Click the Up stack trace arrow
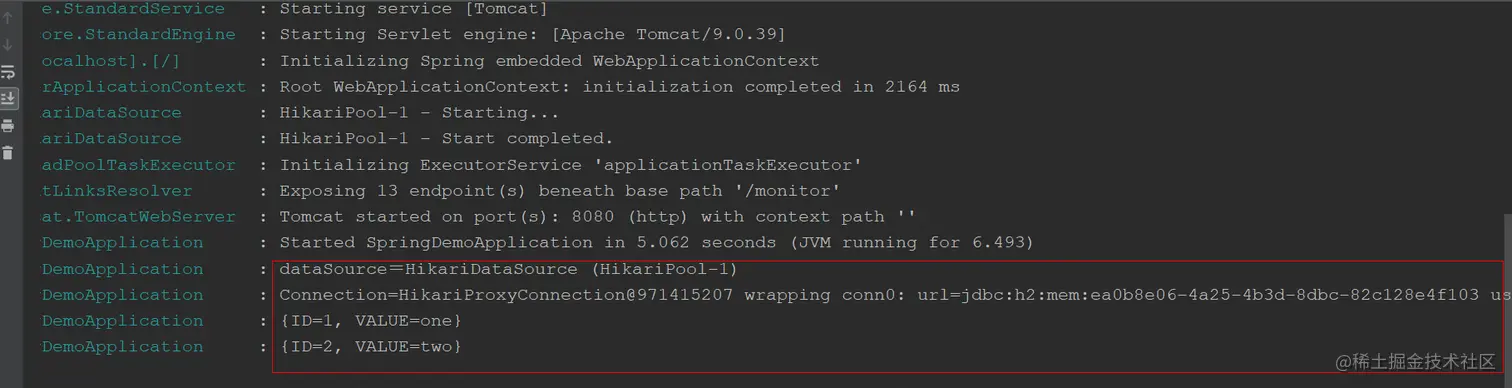The width and height of the screenshot is (1512, 388). (8, 18)
